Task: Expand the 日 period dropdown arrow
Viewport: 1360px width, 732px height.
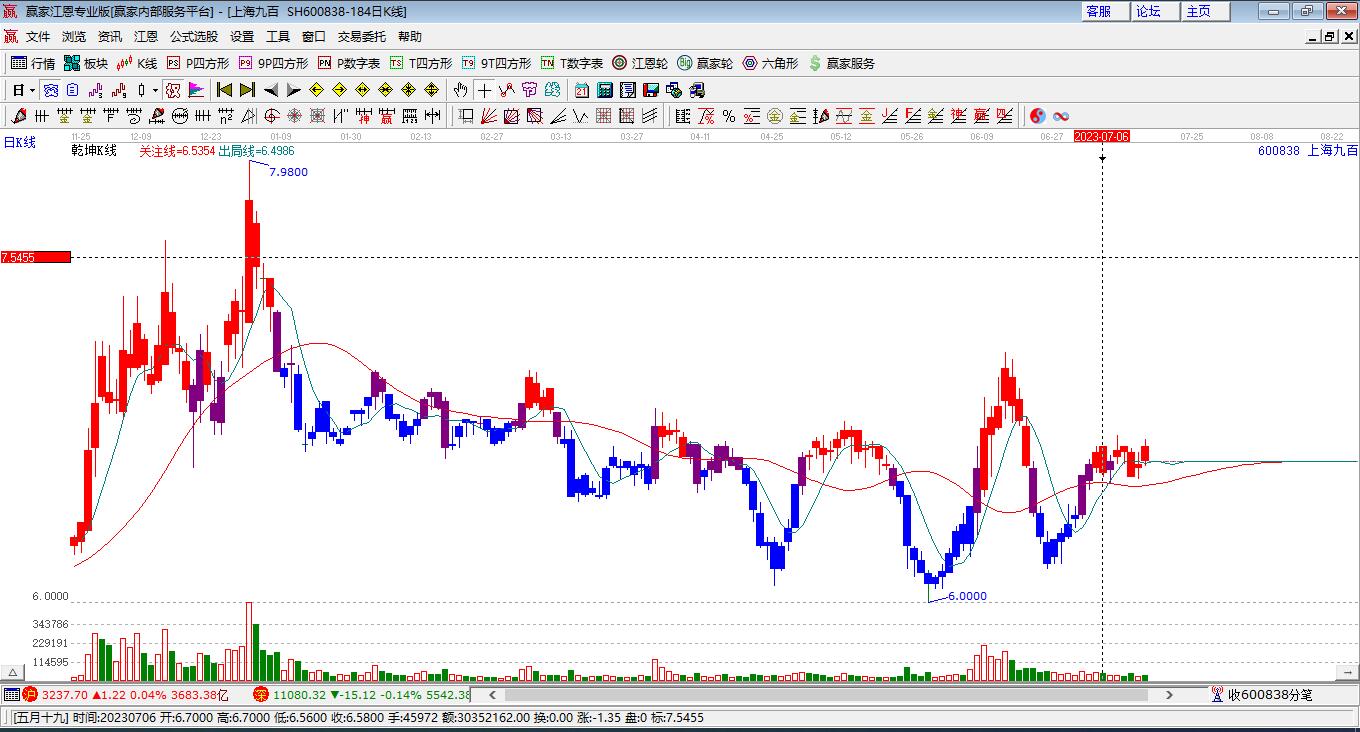Action: click(32, 90)
